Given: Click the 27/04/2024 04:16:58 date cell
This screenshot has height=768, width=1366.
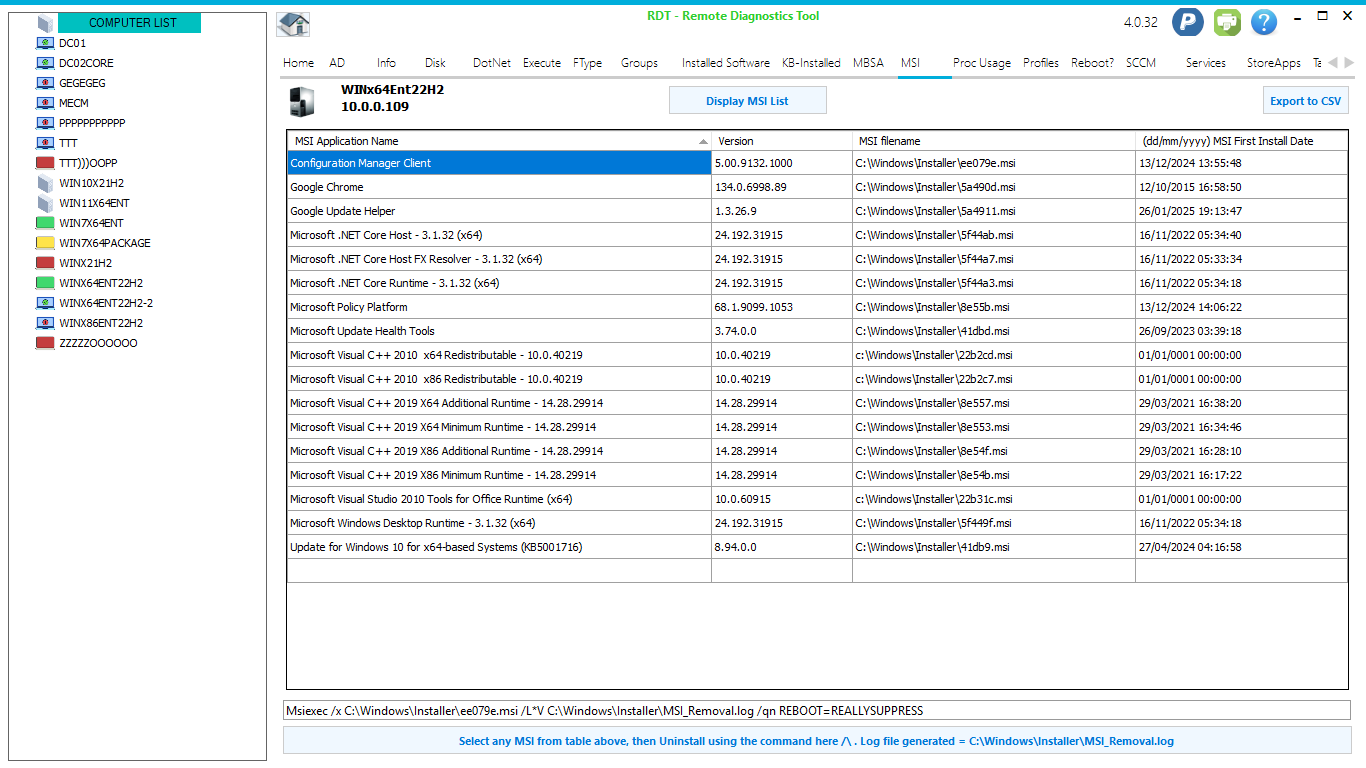Looking at the screenshot, I should click(1241, 547).
